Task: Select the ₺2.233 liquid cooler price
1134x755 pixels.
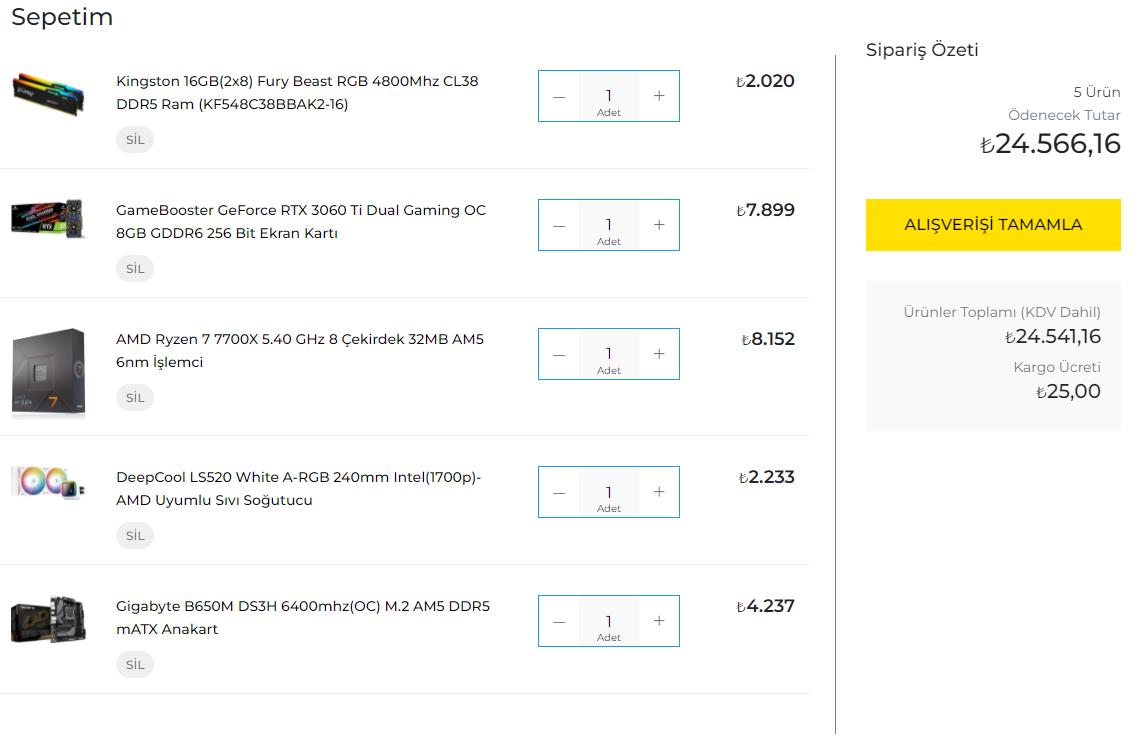Action: pyautogui.click(x=767, y=477)
